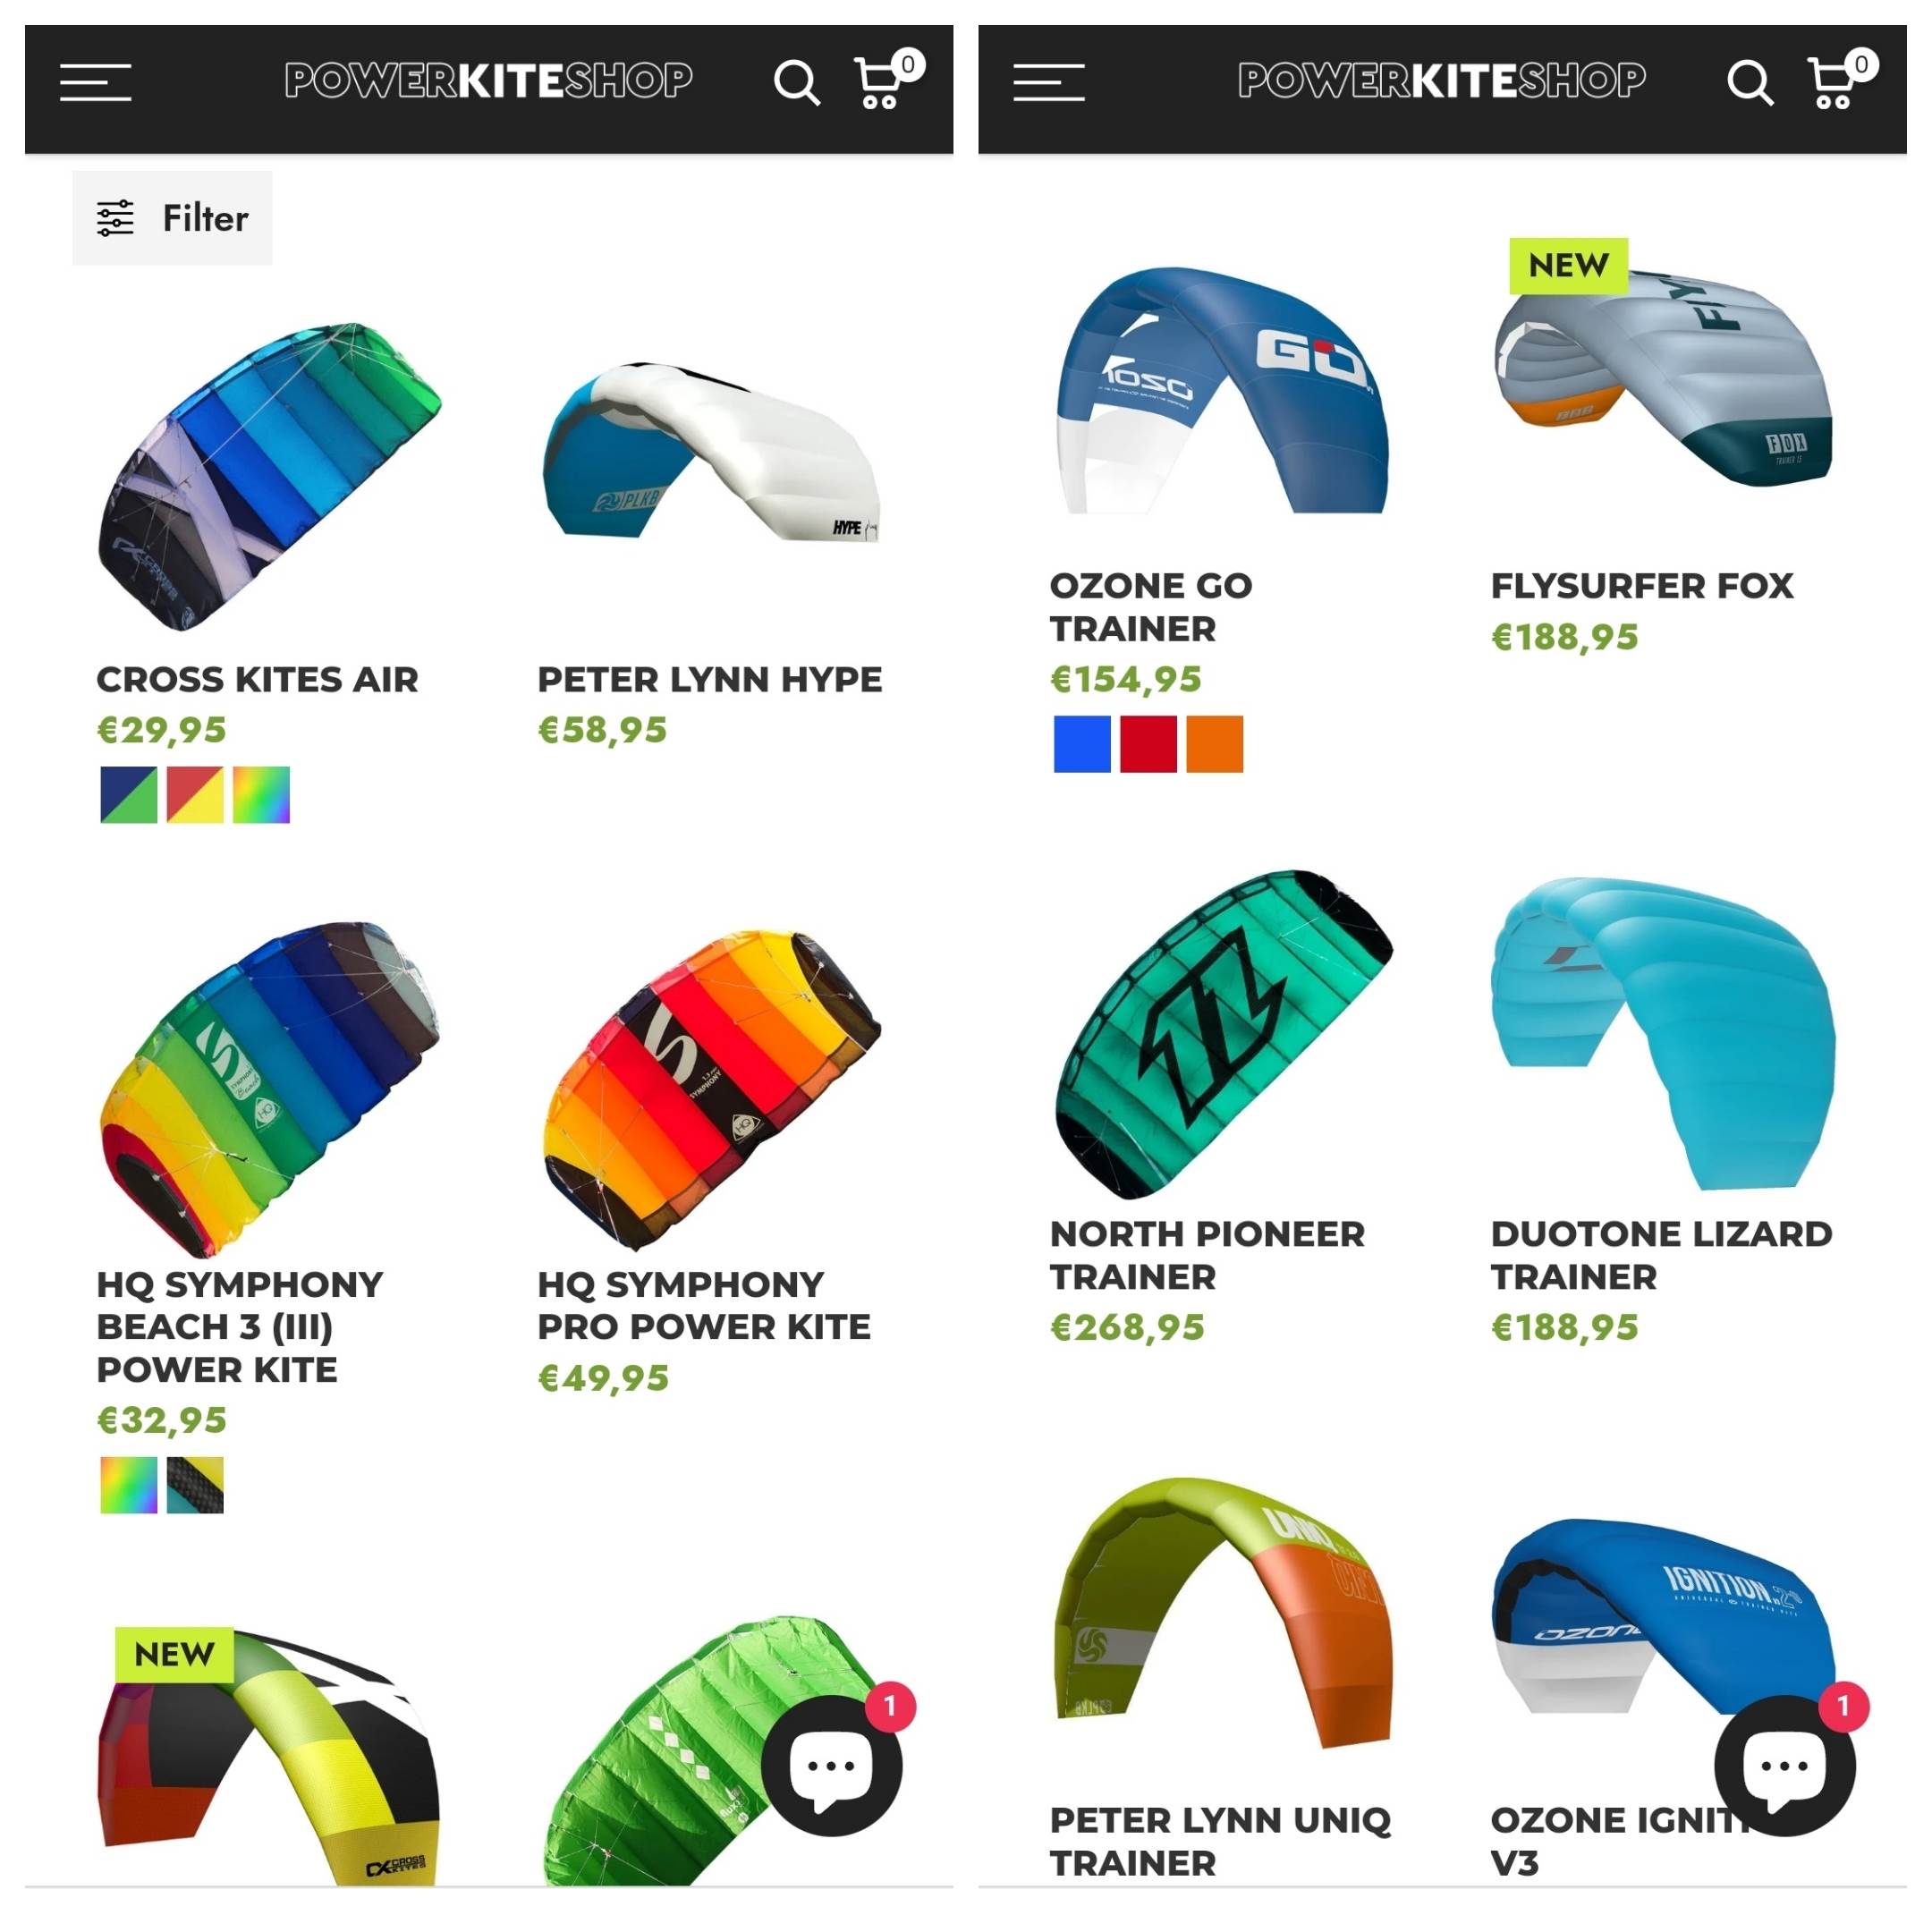The height and width of the screenshot is (1932, 1932).
Task: Pick black-yellow swatch for HQ Symphony Beach
Action: tap(195, 1485)
